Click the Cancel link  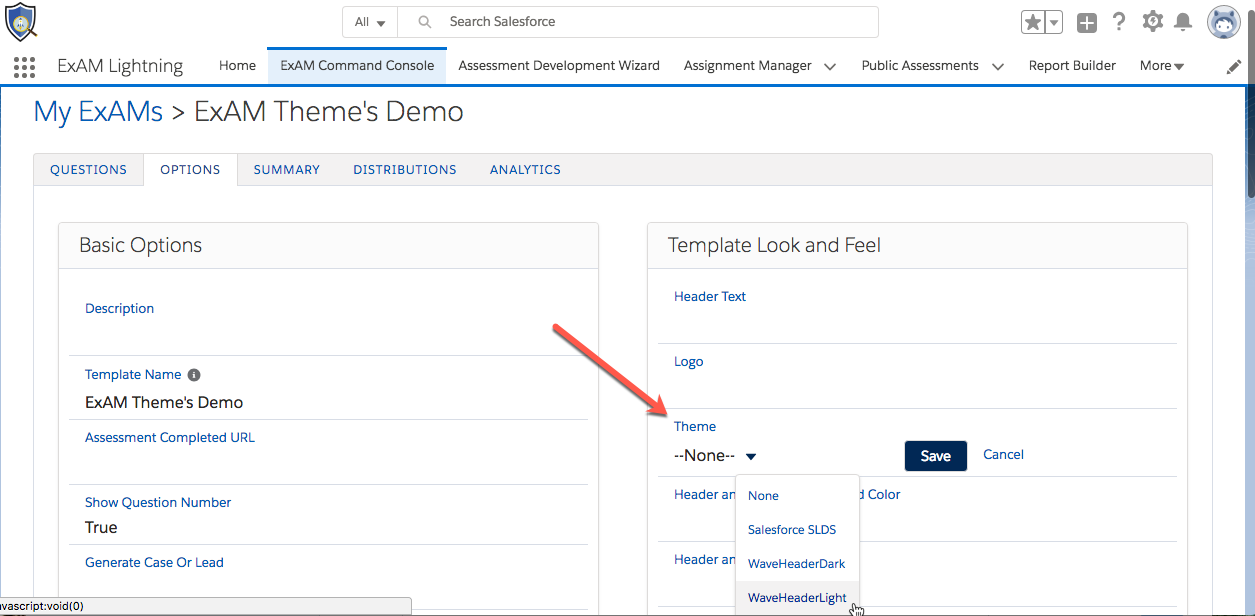point(1003,455)
